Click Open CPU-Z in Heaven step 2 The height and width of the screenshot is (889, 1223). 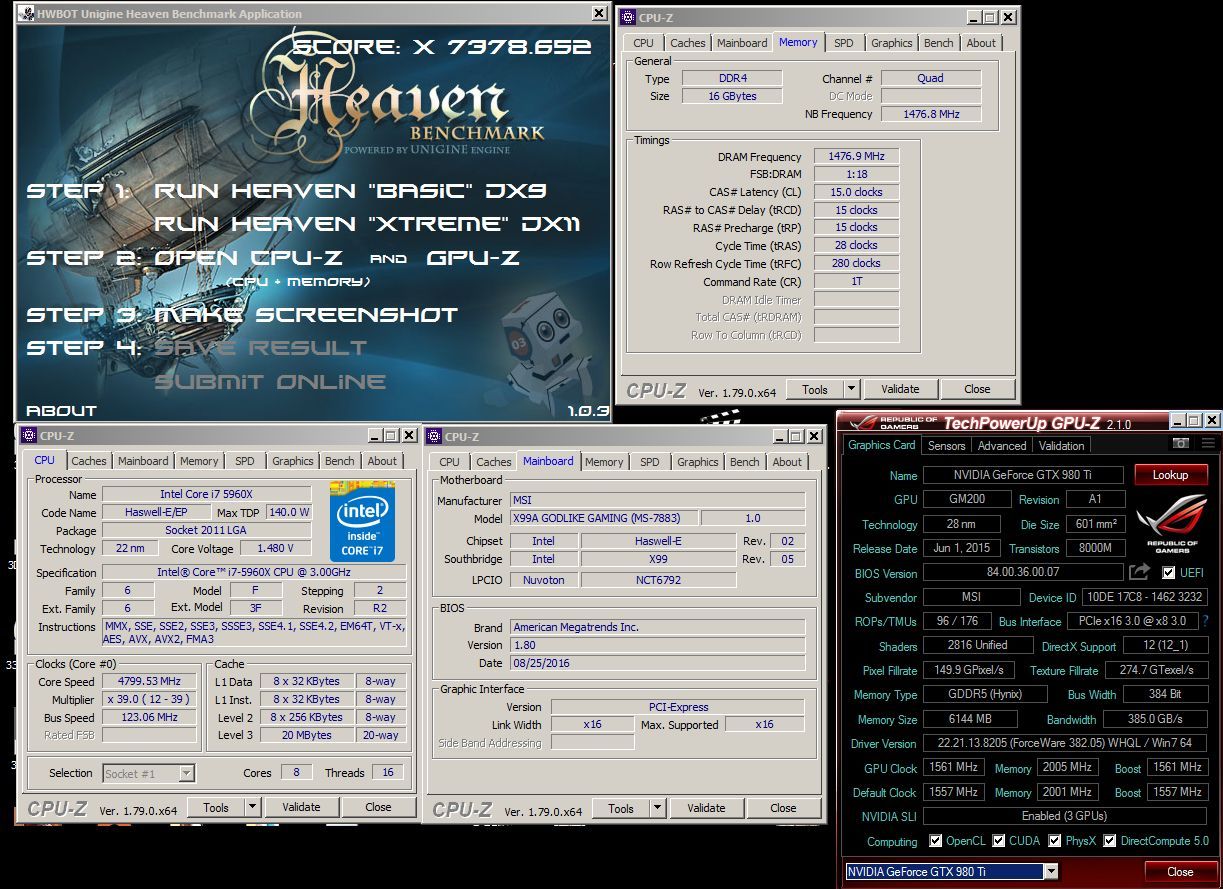pos(248,258)
